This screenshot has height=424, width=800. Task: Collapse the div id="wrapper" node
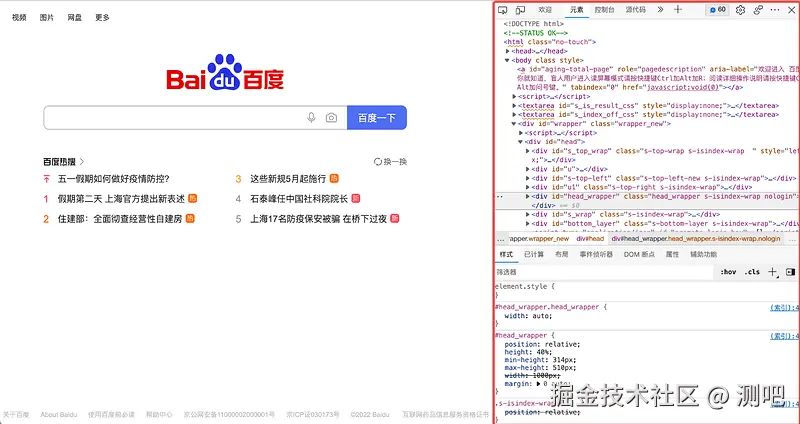pos(514,123)
